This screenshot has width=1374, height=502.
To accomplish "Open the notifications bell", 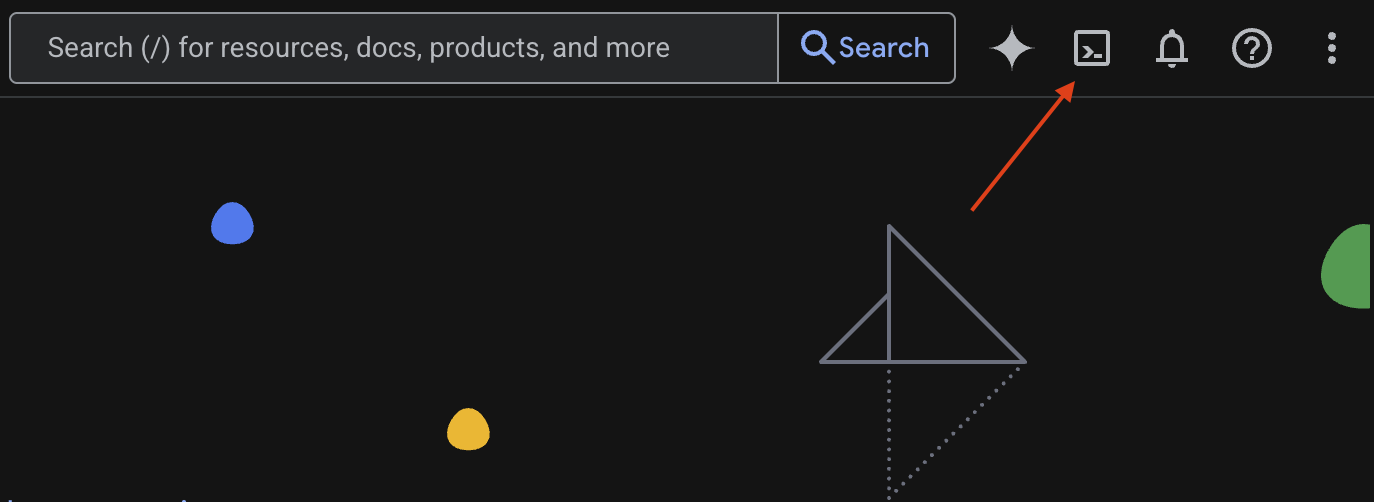I will [1171, 48].
